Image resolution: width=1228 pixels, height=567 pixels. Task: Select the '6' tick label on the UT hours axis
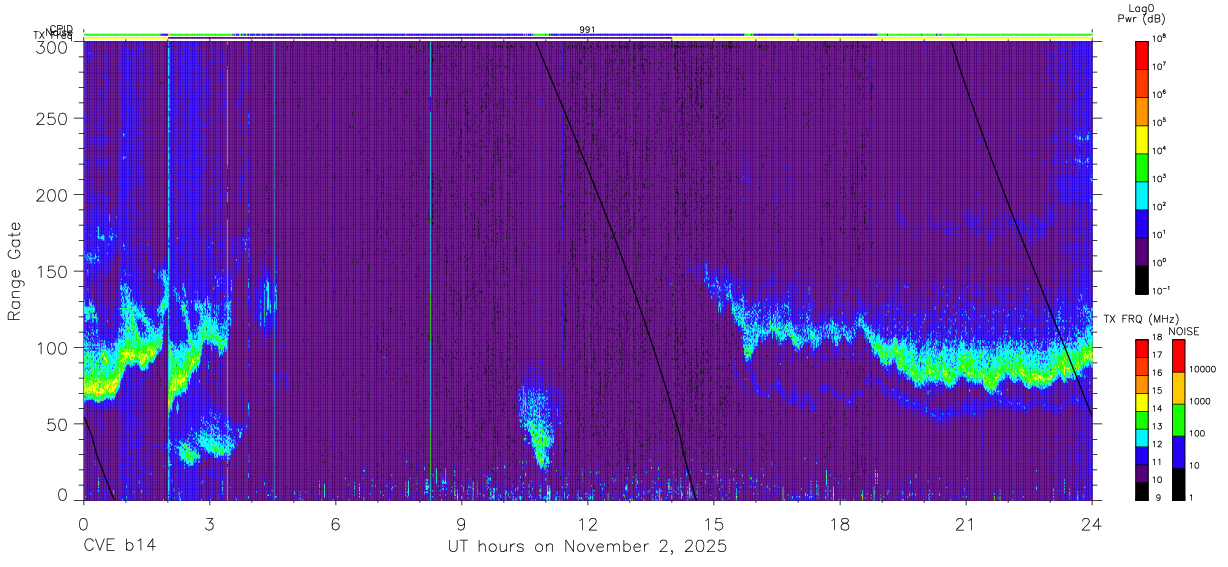335,524
